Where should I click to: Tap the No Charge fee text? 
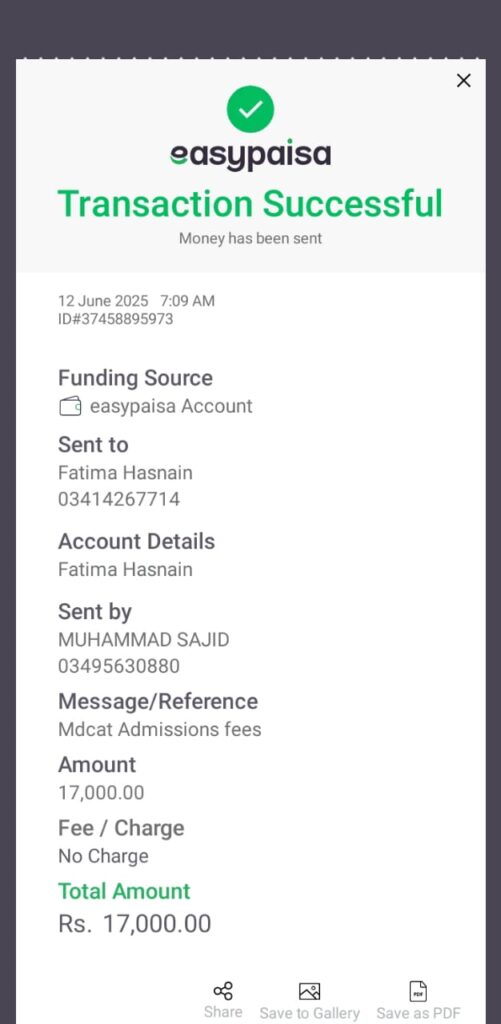point(103,856)
